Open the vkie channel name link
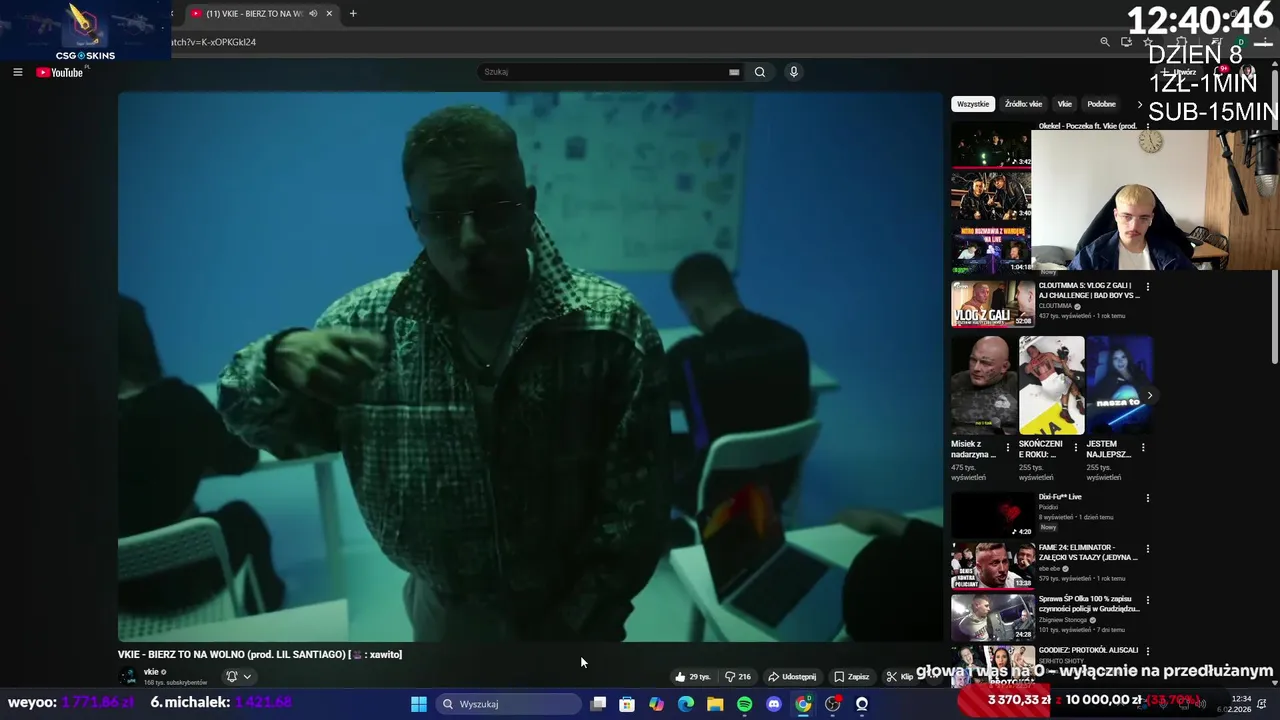This screenshot has height=720, width=1280. click(x=152, y=672)
